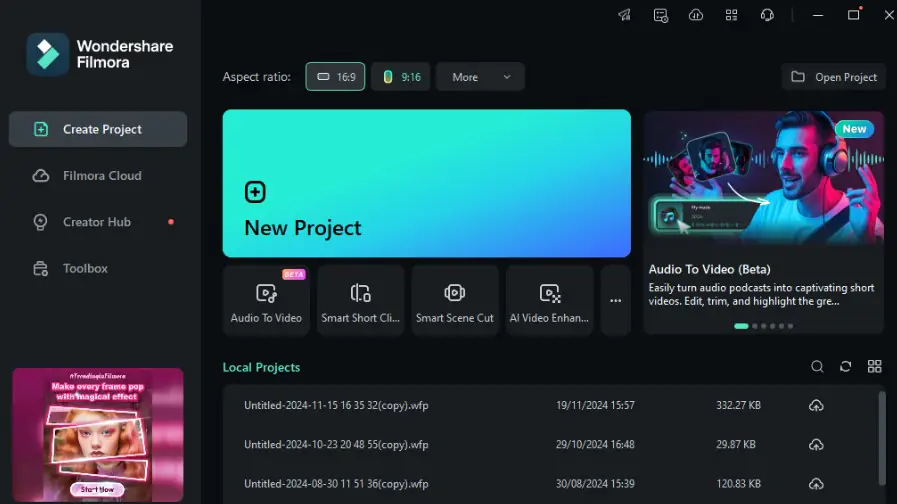The width and height of the screenshot is (897, 504).
Task: Refresh the local projects list
Action: coord(846,367)
